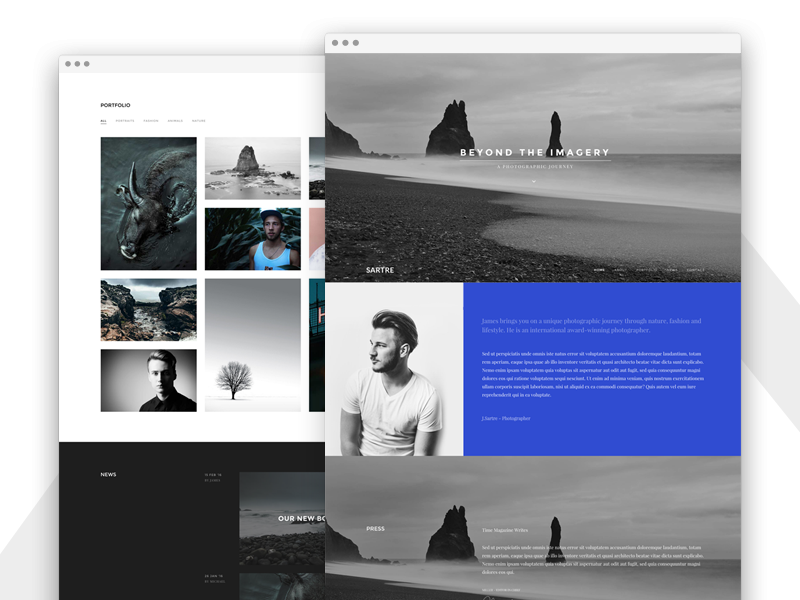Click the first news post date label

pos(213,475)
